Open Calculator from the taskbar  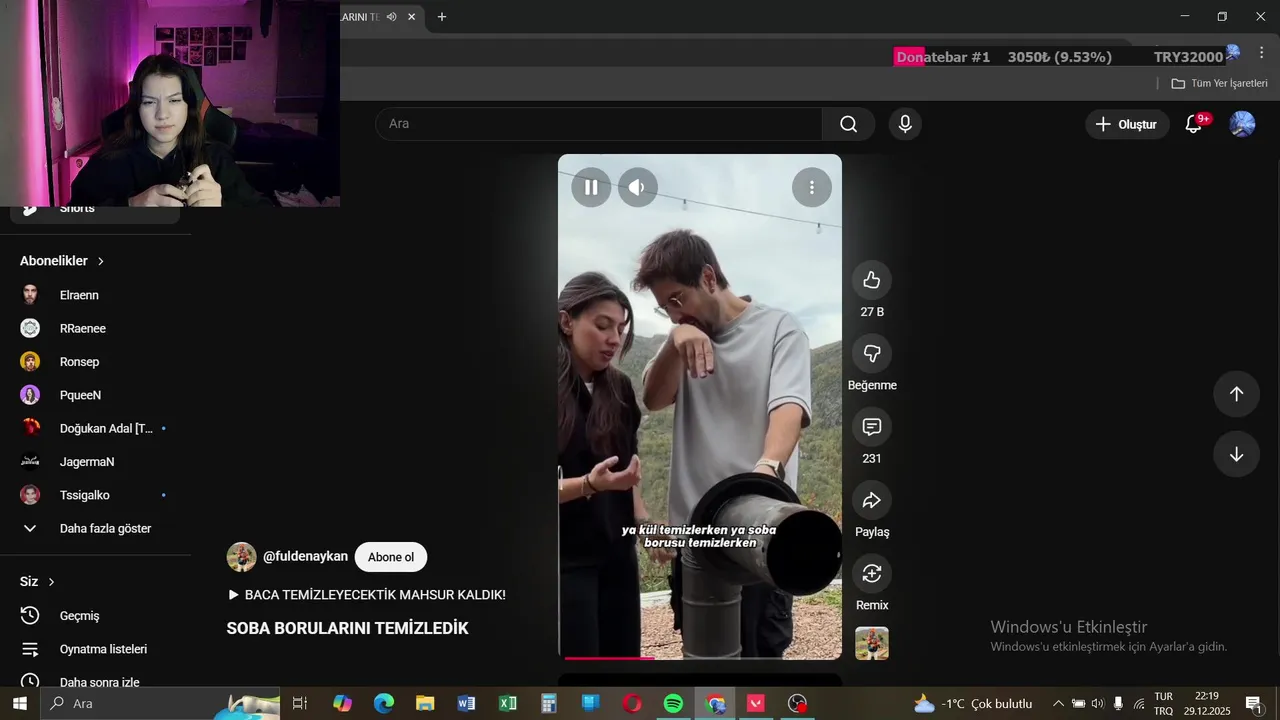[549, 704]
